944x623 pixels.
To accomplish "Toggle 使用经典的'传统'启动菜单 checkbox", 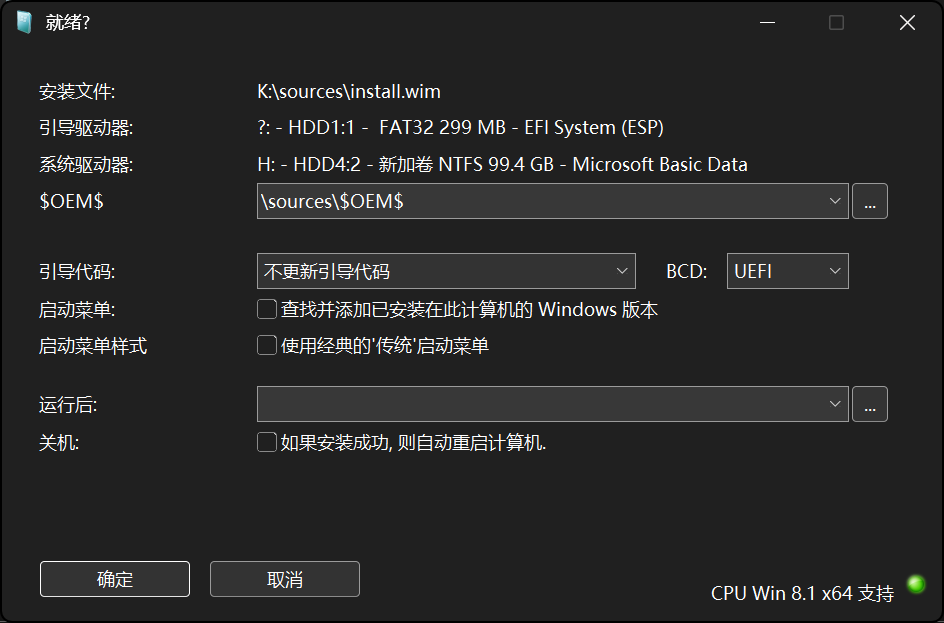I will click(x=267, y=346).
